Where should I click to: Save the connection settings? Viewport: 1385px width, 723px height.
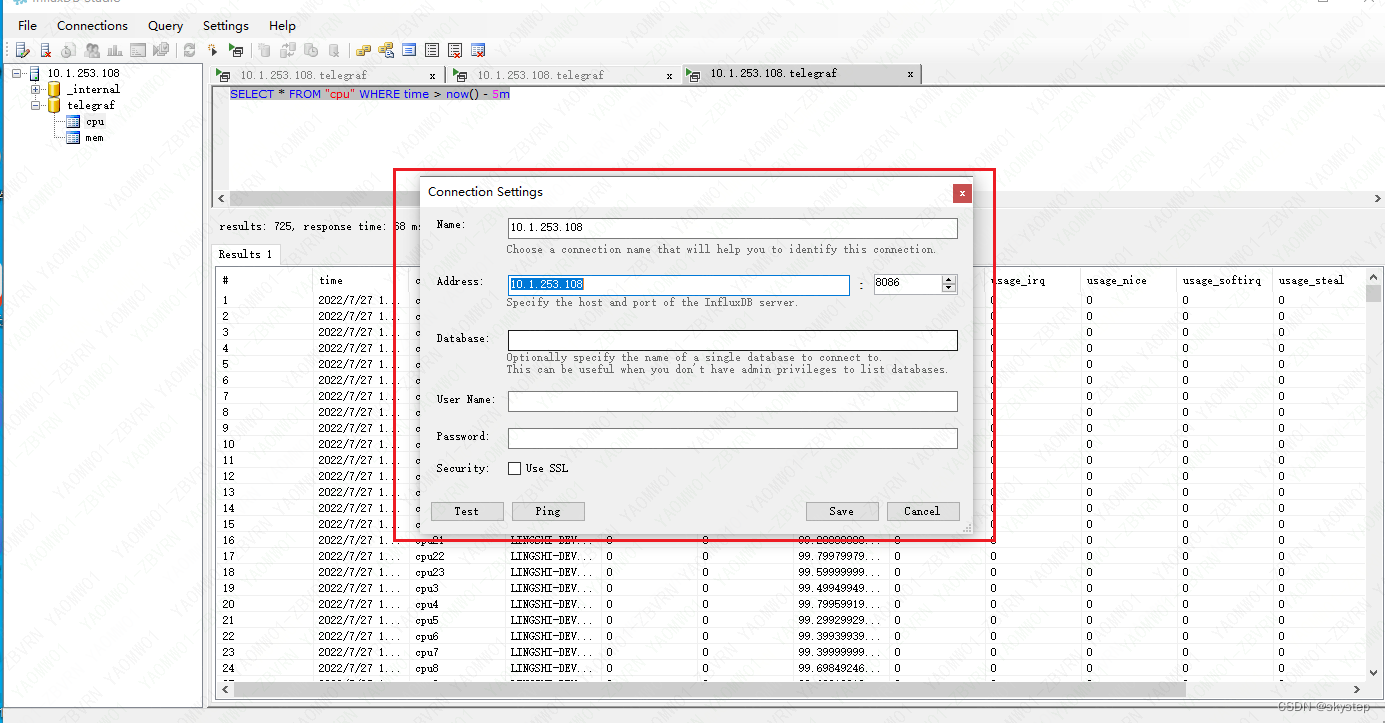click(x=842, y=511)
